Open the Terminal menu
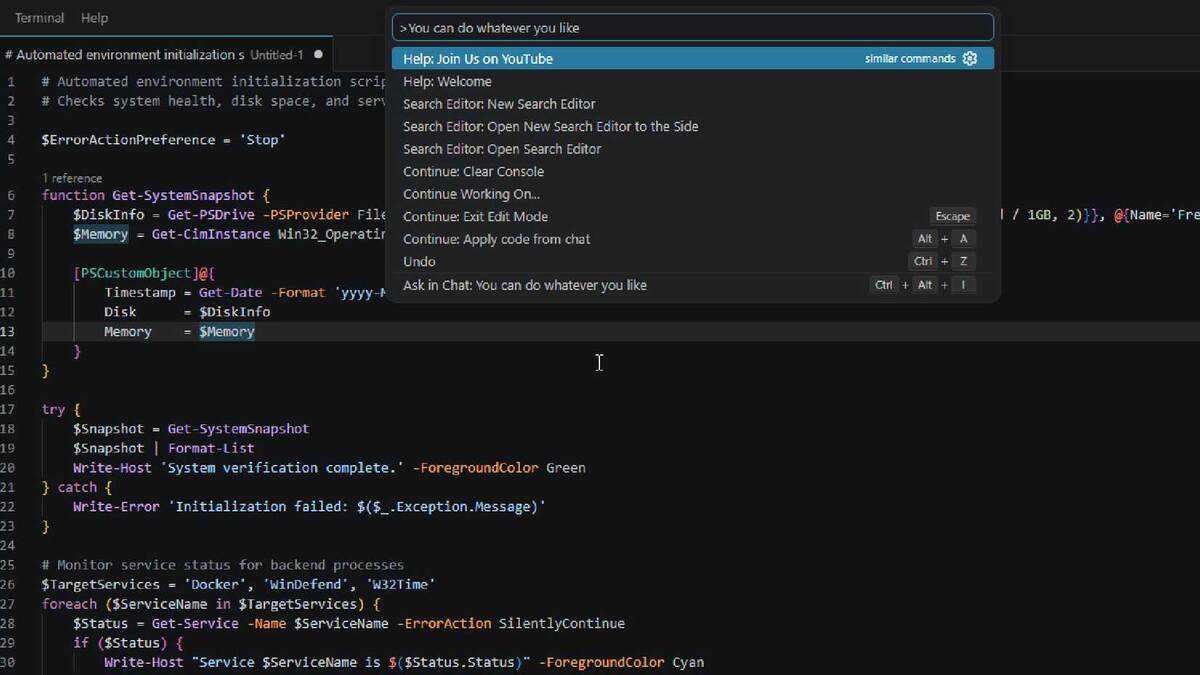 click(39, 18)
